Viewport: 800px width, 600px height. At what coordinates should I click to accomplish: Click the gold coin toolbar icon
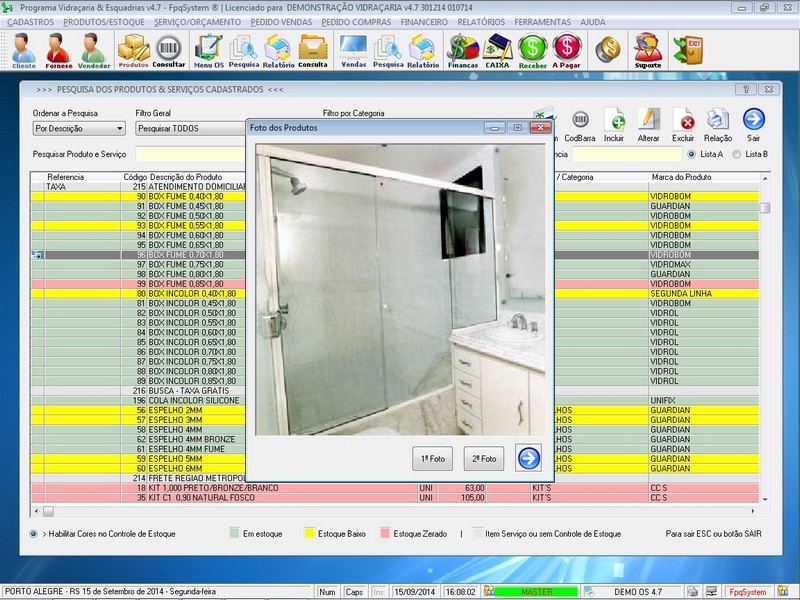tap(608, 49)
